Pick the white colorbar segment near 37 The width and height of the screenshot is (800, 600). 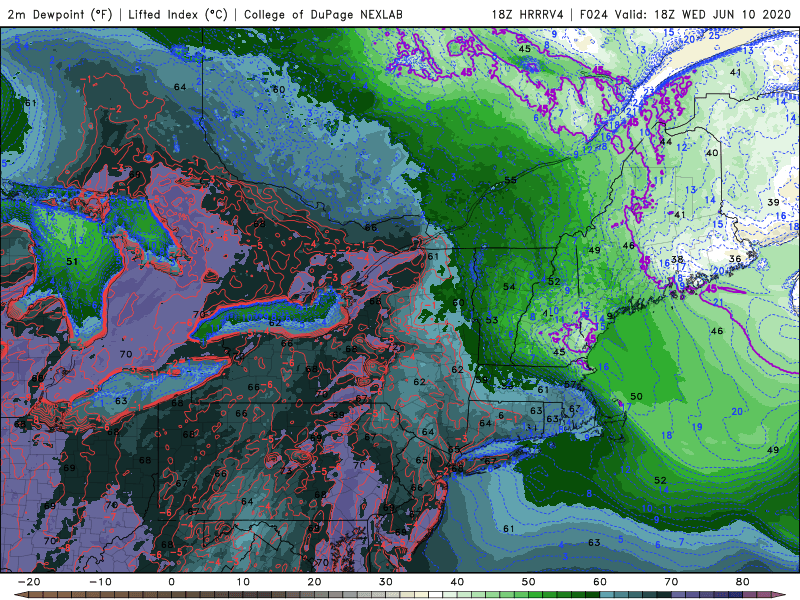(435, 595)
